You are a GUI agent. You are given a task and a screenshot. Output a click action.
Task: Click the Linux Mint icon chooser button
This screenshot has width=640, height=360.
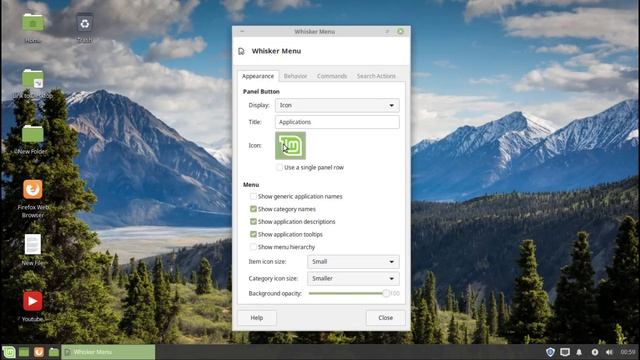point(290,145)
